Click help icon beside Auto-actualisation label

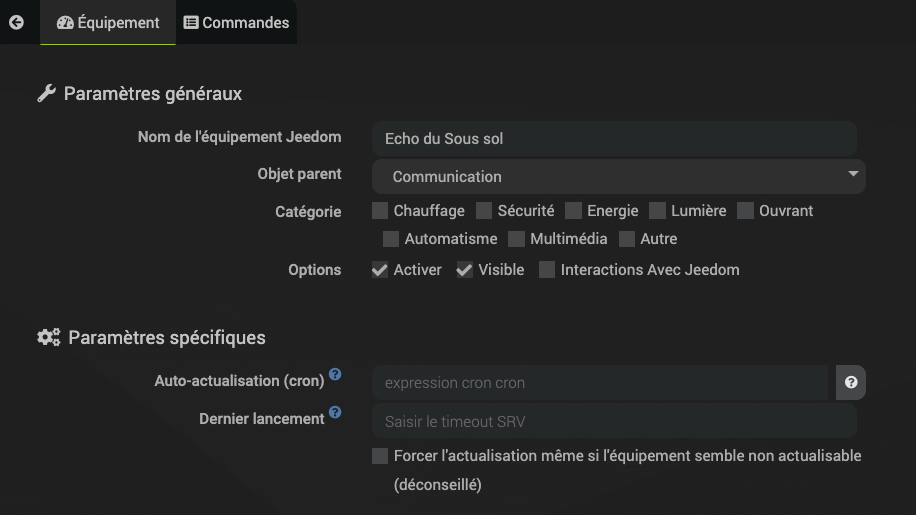[335, 375]
